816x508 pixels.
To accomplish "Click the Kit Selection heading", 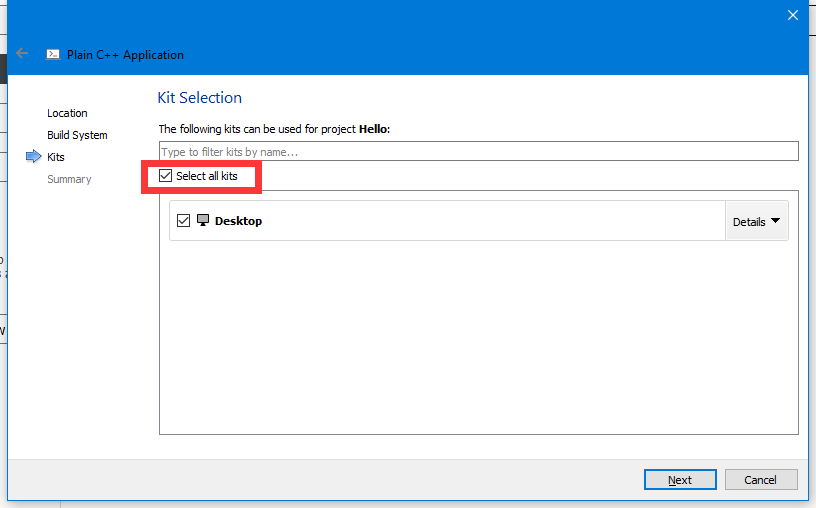I will point(200,98).
